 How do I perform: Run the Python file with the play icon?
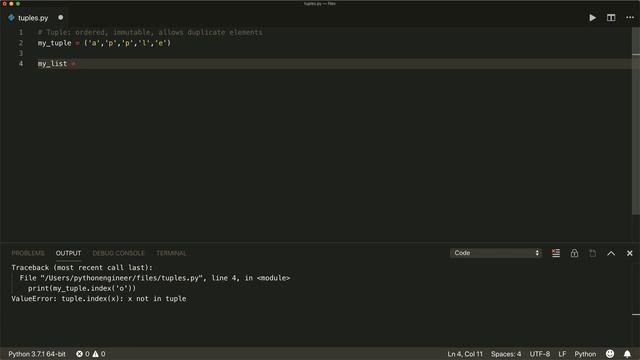[592, 18]
